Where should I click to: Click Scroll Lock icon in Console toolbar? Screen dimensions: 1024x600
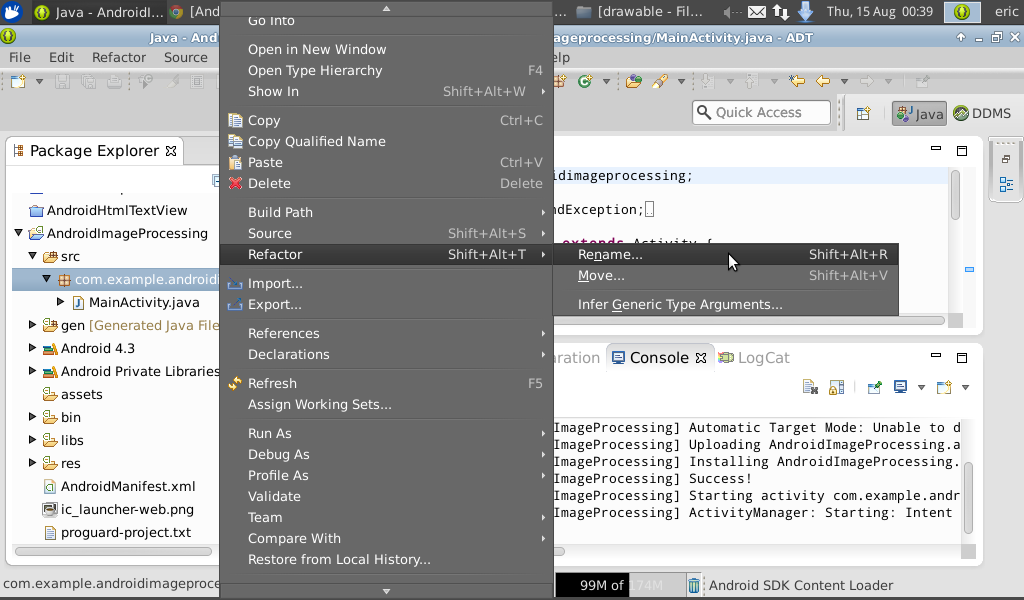837,388
